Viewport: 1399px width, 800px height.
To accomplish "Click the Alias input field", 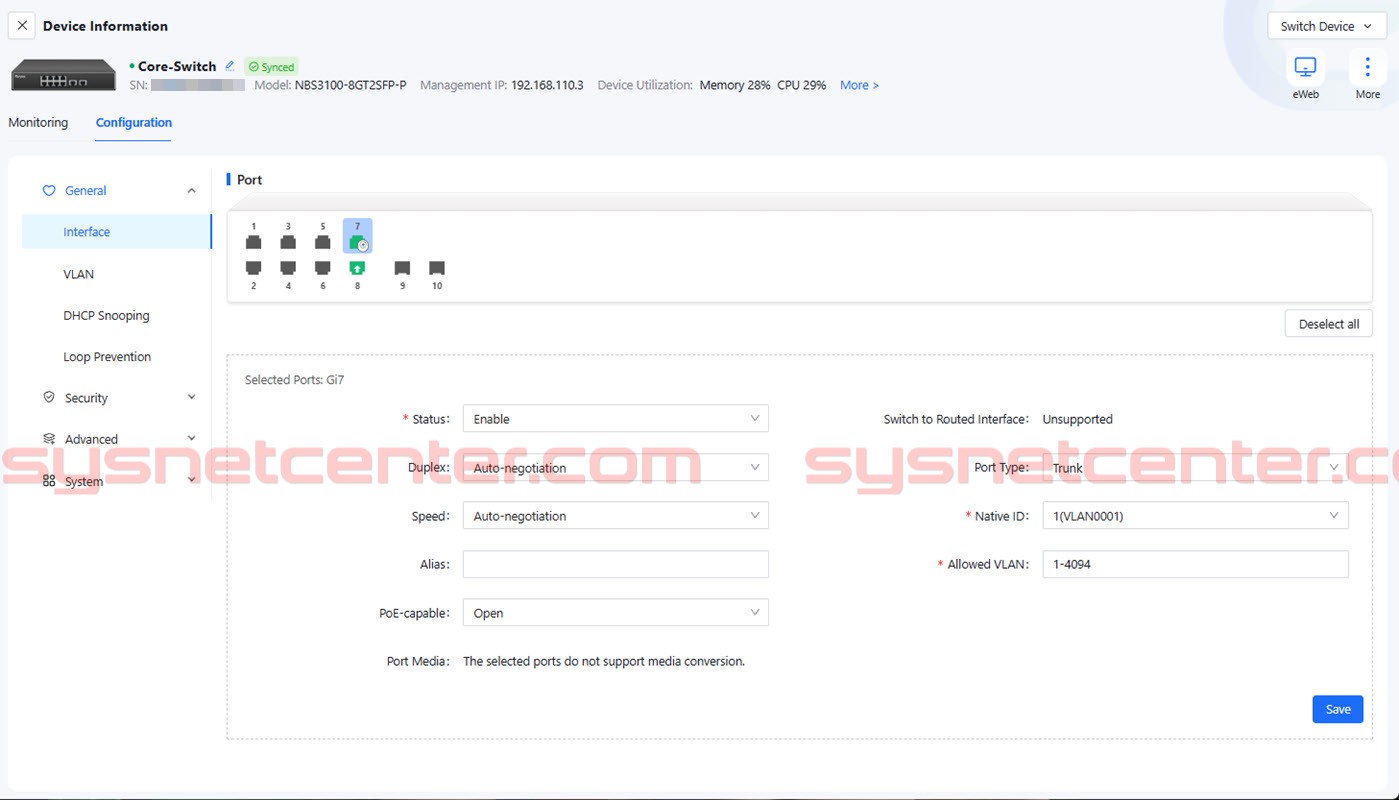I will tap(615, 564).
